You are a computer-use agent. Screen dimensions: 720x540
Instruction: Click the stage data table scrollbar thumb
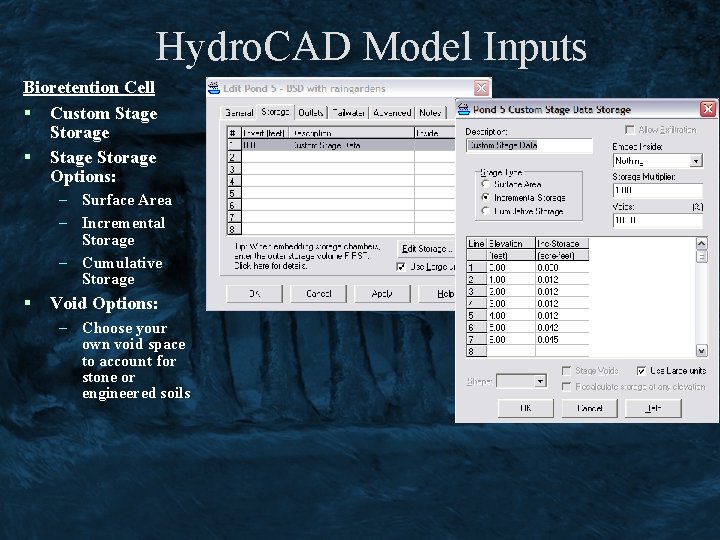[702, 256]
